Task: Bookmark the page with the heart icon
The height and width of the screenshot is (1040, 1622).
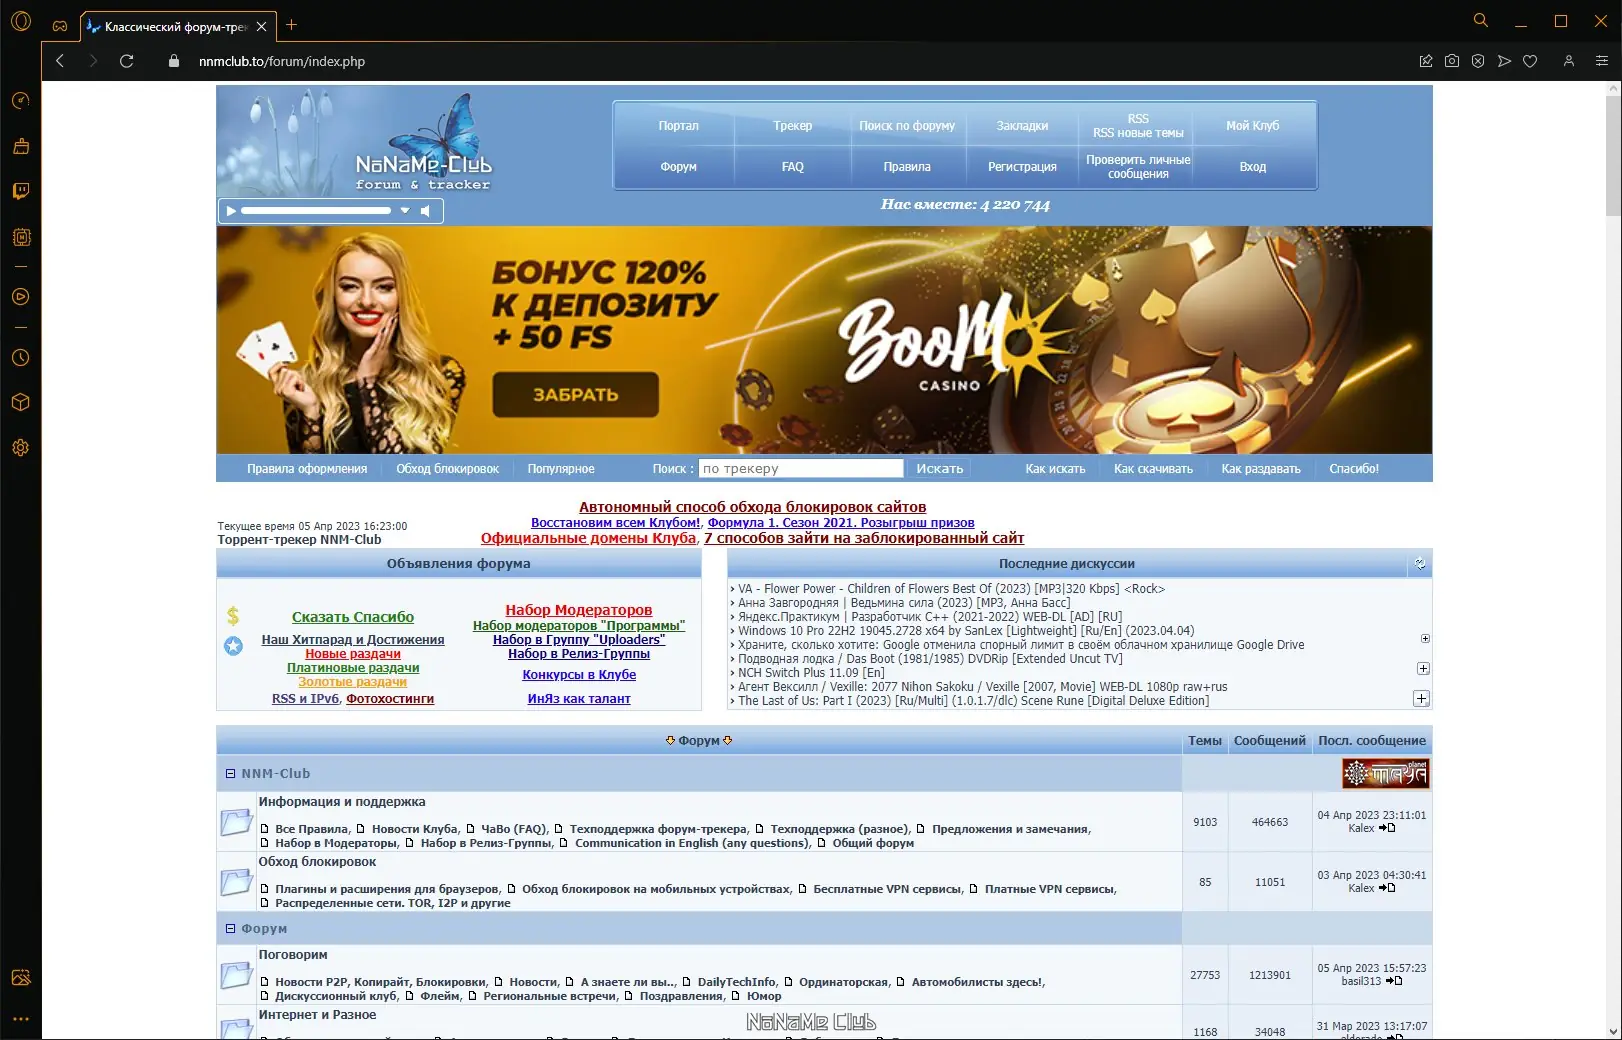Action: [x=1530, y=61]
